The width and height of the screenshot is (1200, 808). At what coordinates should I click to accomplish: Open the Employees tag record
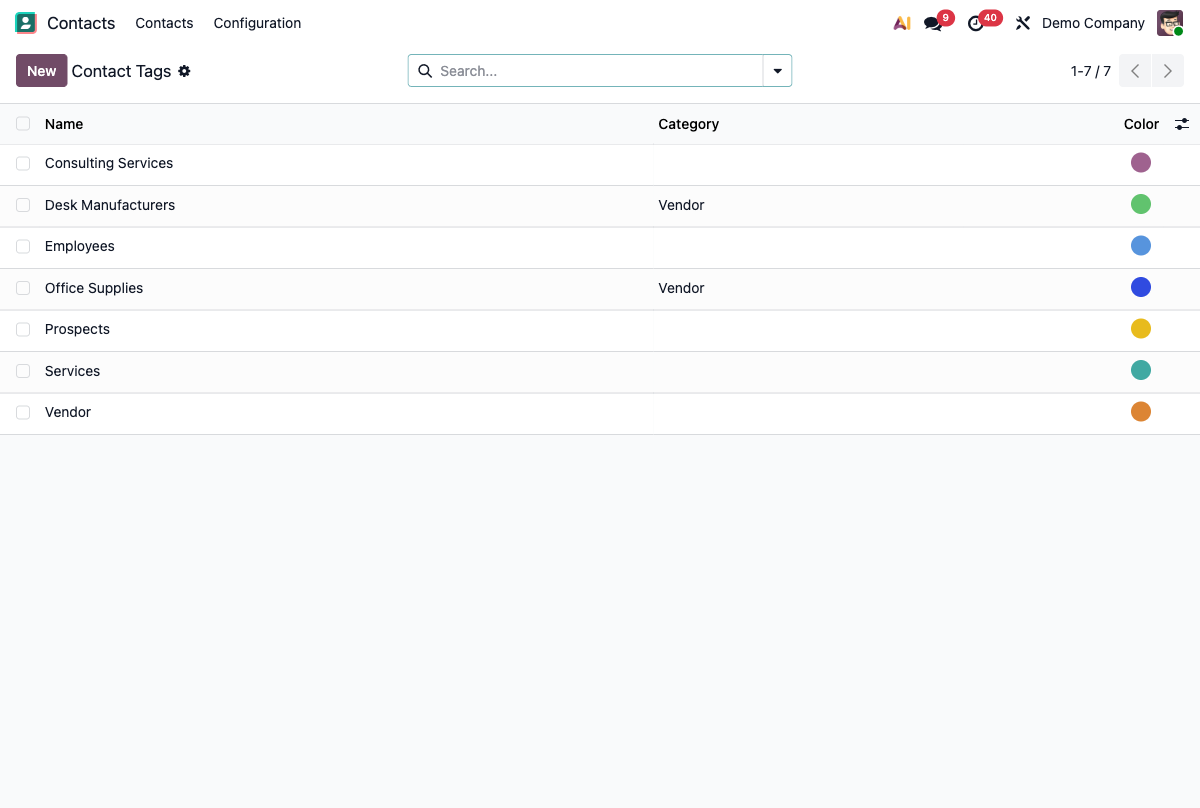pos(80,246)
